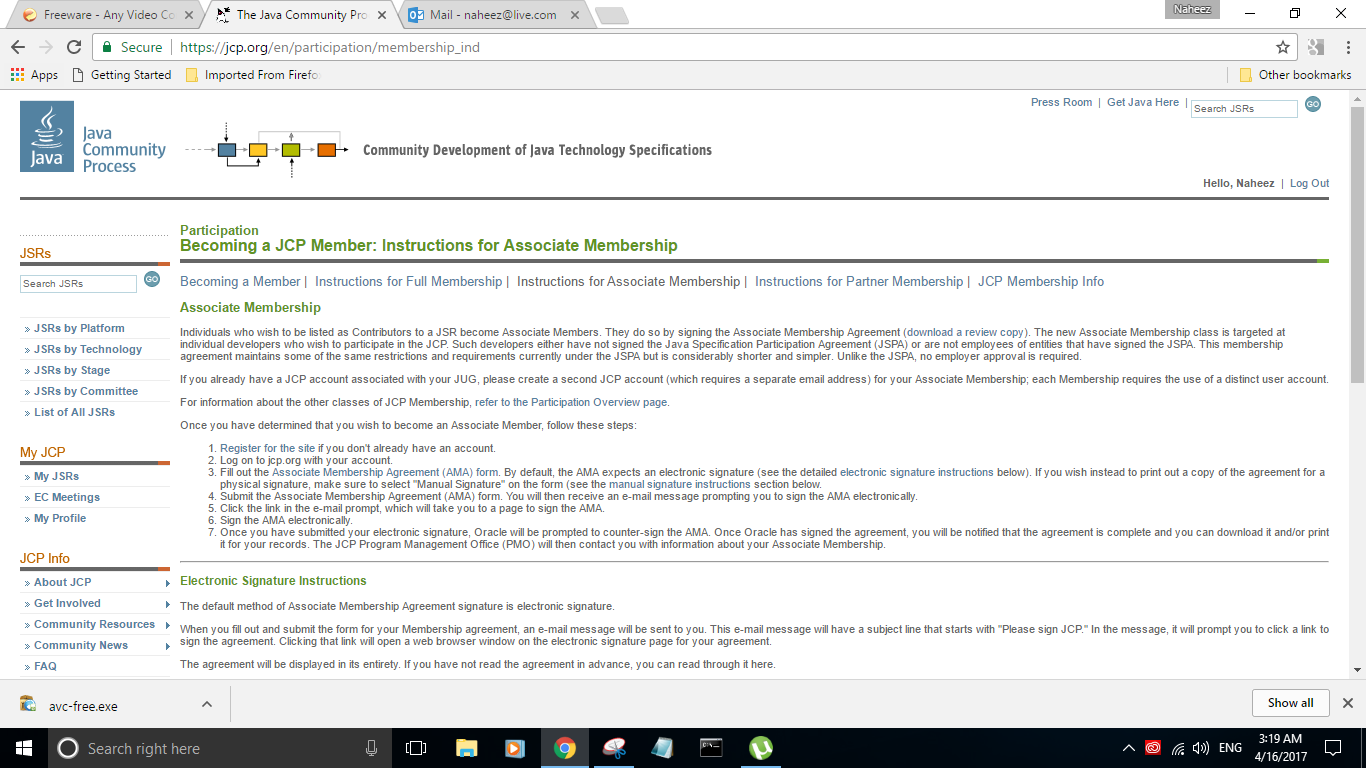Viewport: 1366px width, 768px height.
Task: Click the browser address bar URL
Action: tap(330, 47)
